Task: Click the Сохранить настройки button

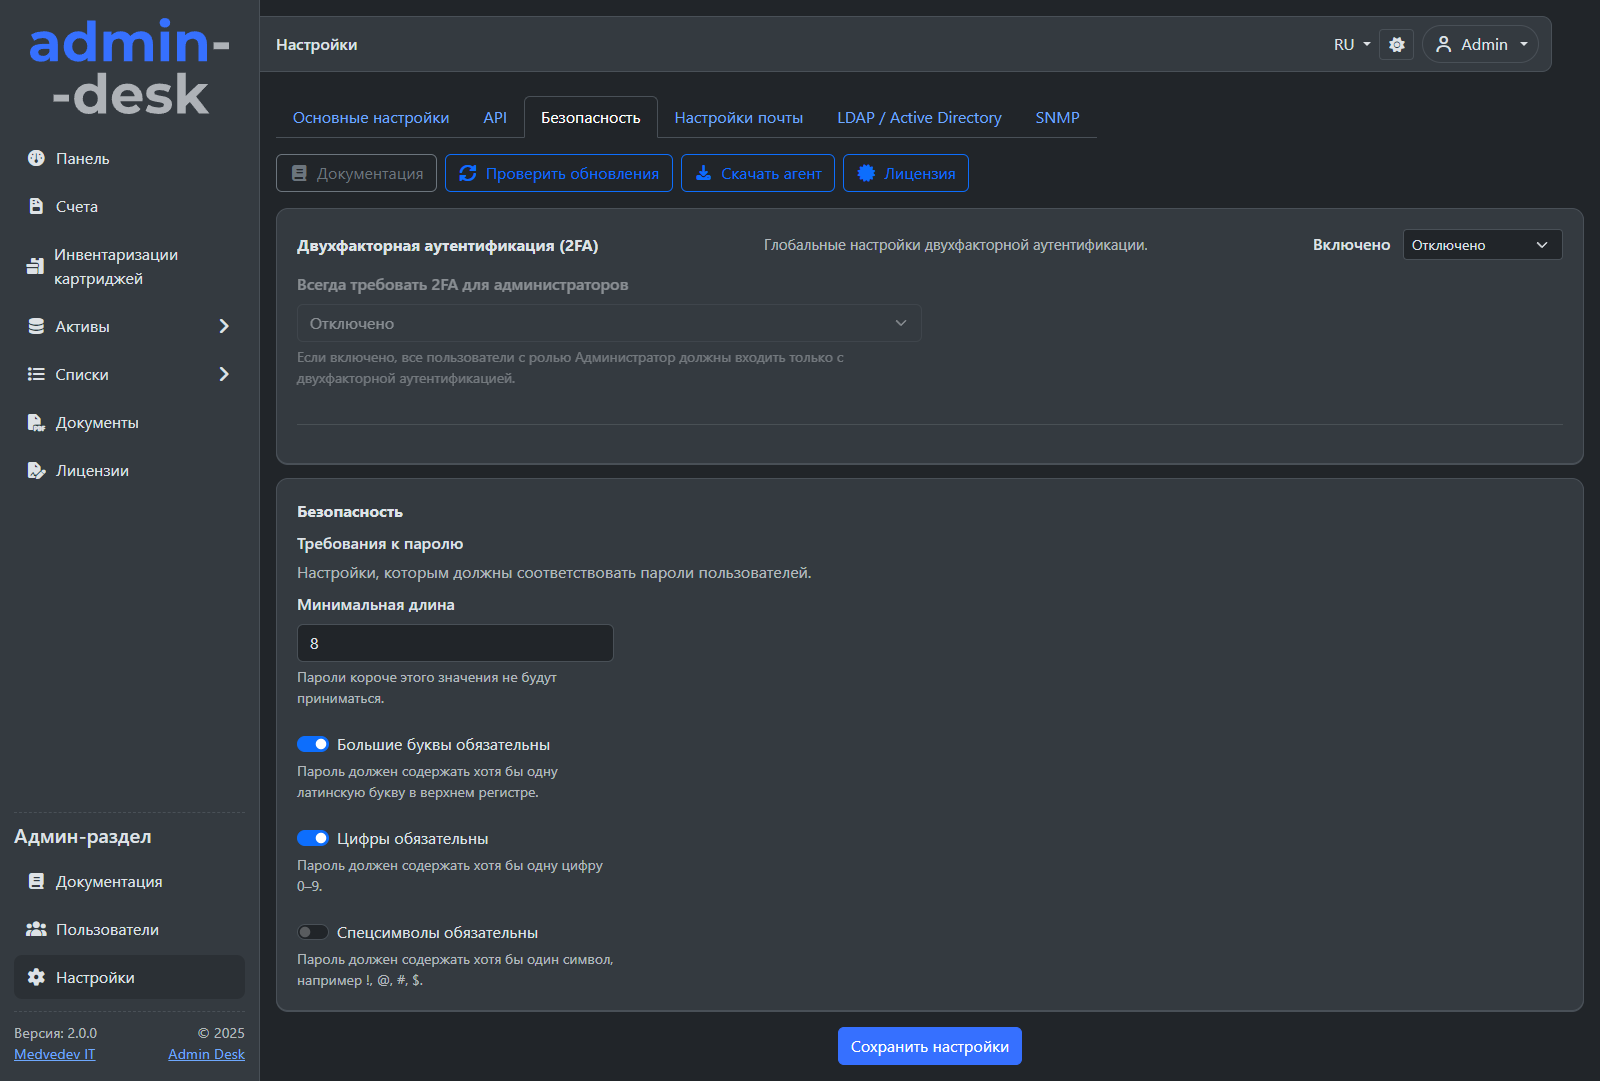Action: coord(929,1046)
